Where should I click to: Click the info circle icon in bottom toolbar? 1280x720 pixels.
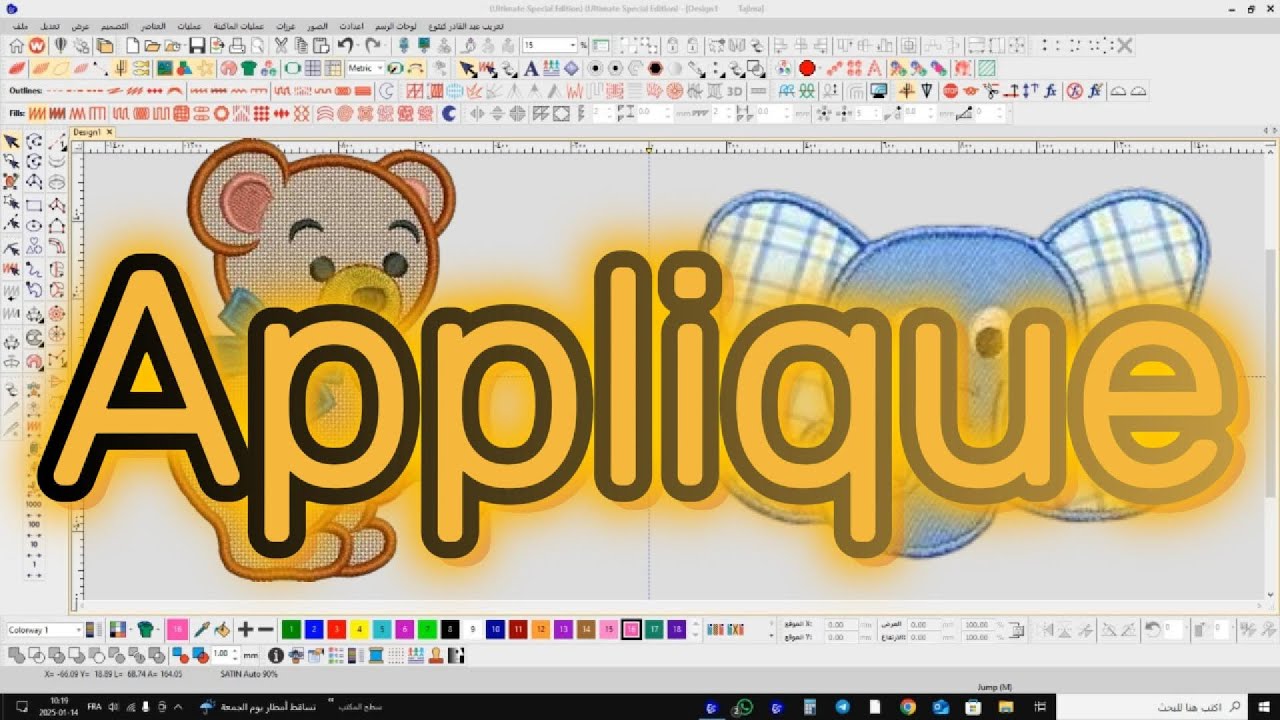click(x=276, y=656)
